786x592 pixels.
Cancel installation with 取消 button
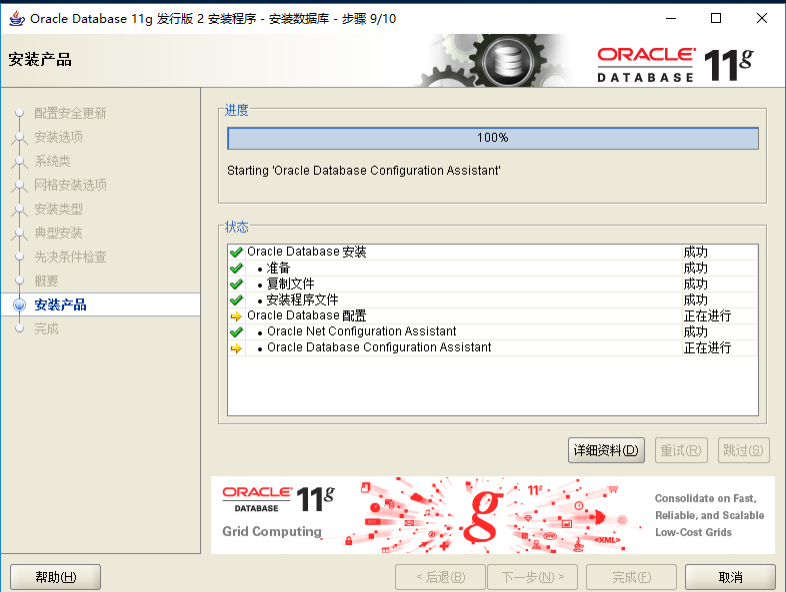[x=730, y=577]
